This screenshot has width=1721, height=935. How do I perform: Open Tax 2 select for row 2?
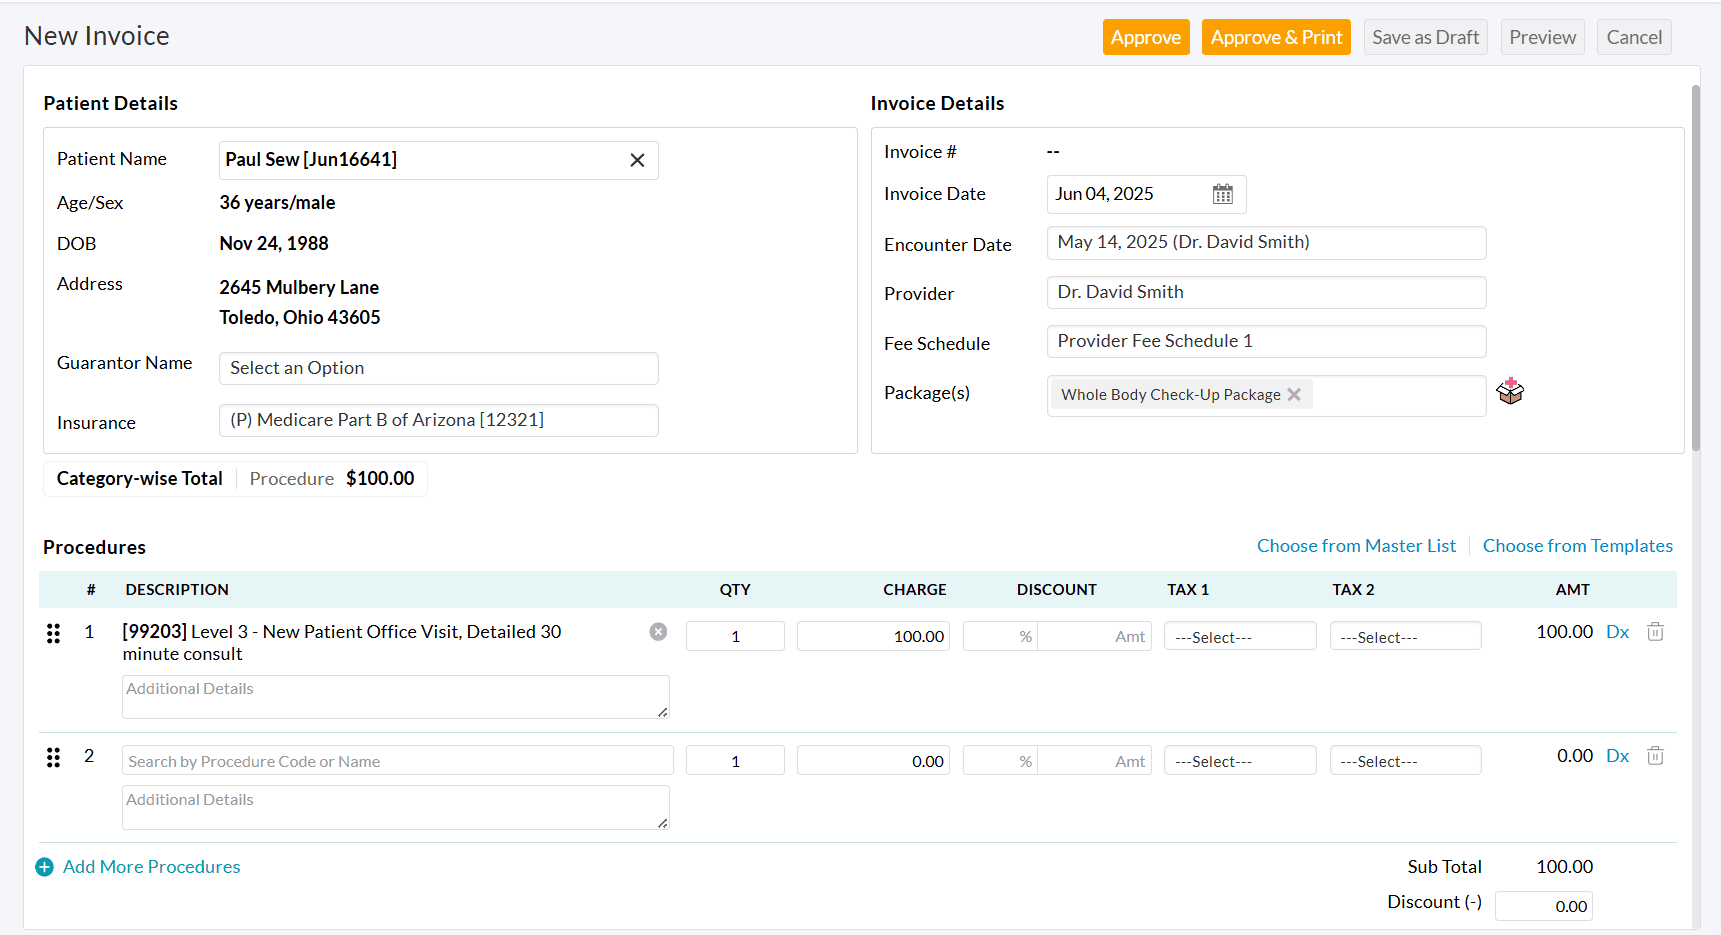1404,761
